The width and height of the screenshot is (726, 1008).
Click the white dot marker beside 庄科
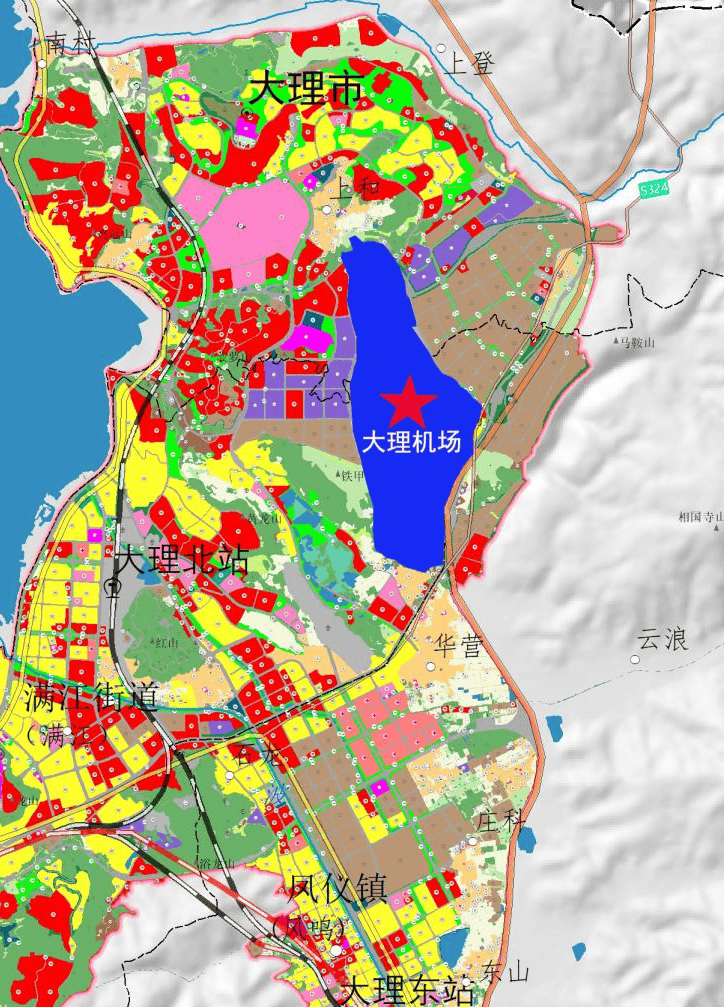[473, 841]
